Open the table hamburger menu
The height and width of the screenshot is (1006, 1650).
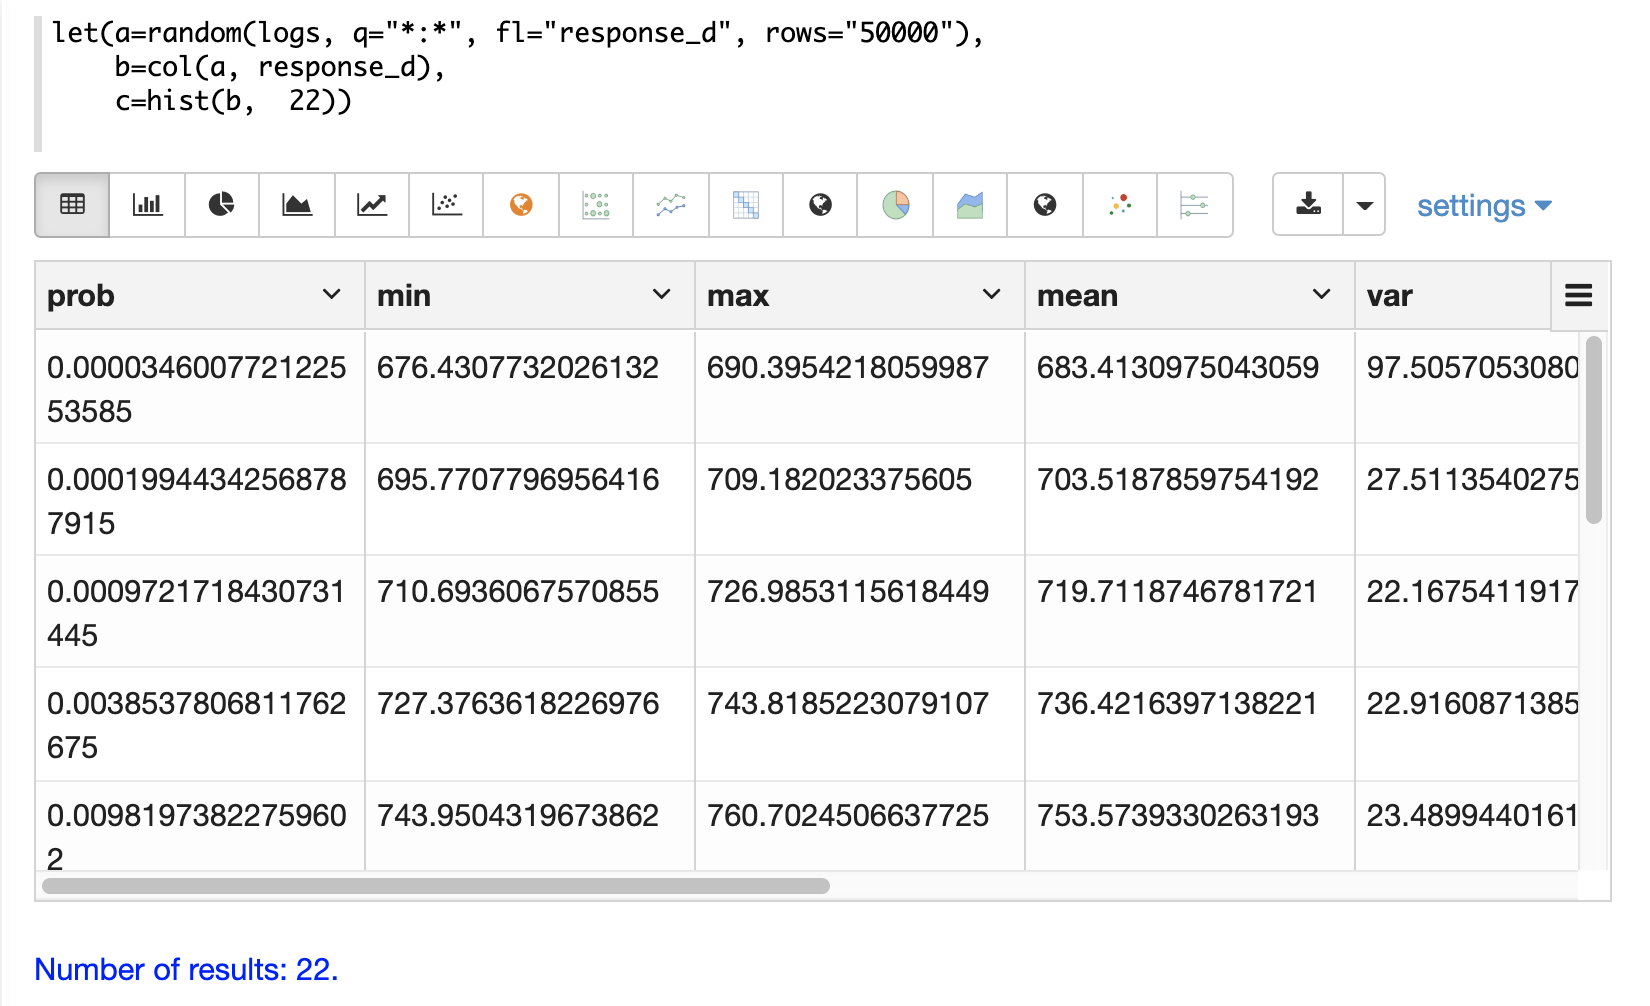pos(1578,296)
